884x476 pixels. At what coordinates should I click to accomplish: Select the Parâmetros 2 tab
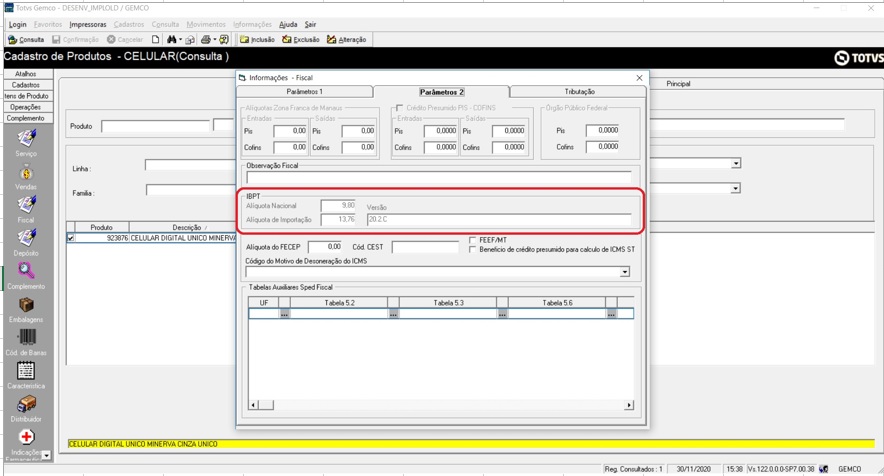(441, 91)
